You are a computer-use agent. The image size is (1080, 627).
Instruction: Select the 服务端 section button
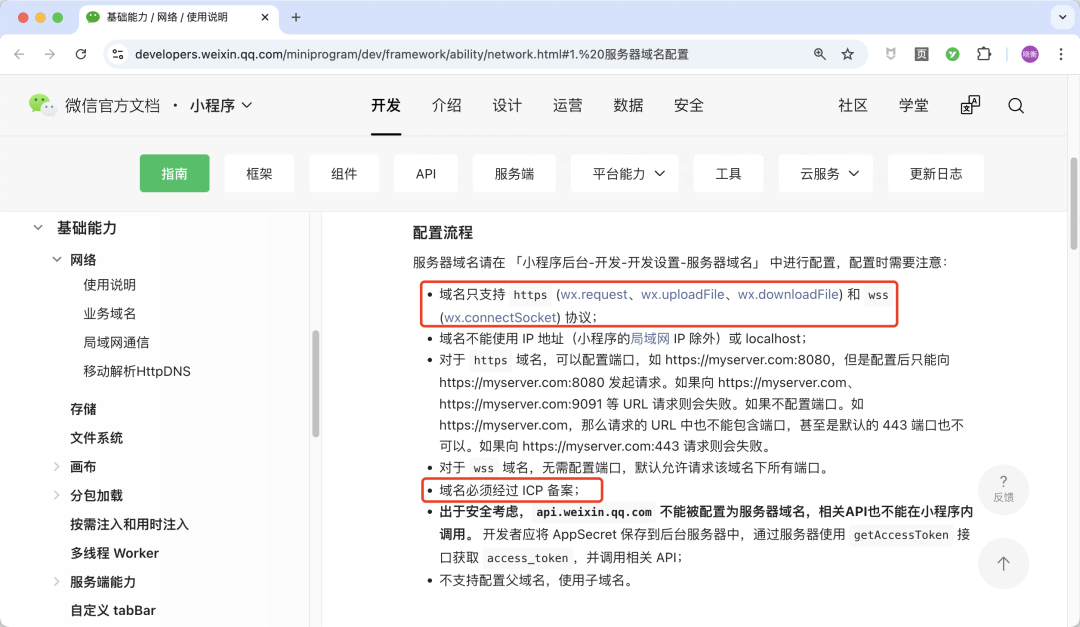click(514, 174)
